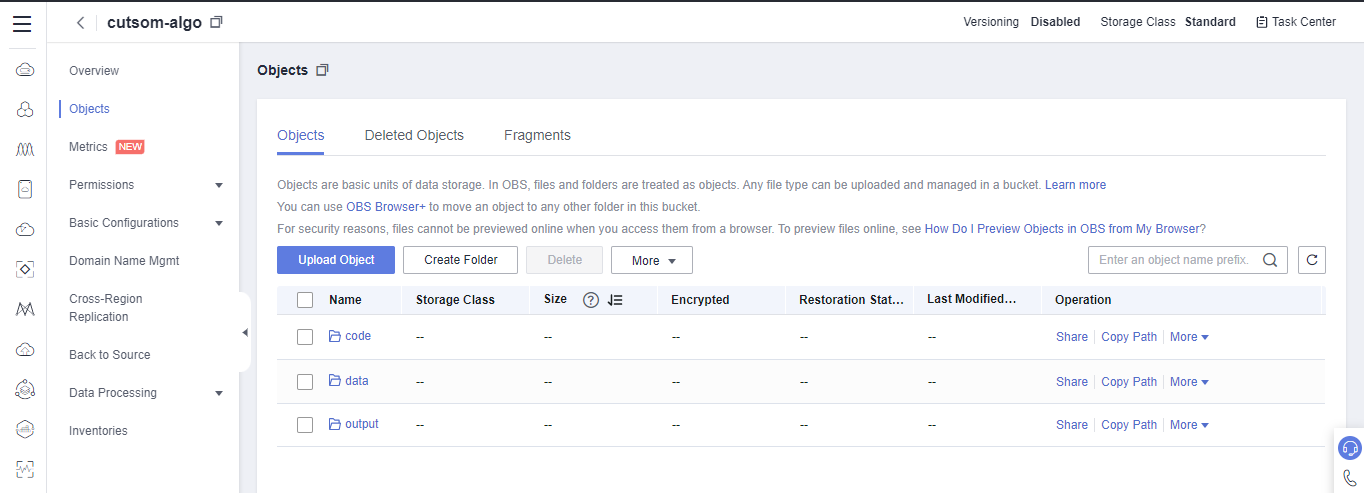Open the Fragments tab
This screenshot has width=1364, height=493.
coord(537,135)
